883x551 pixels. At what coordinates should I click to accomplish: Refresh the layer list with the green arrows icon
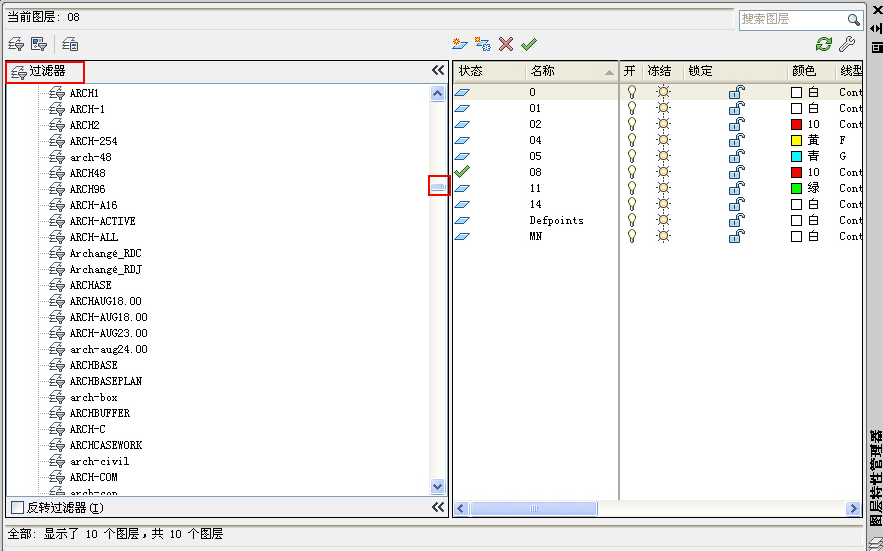tap(823, 44)
